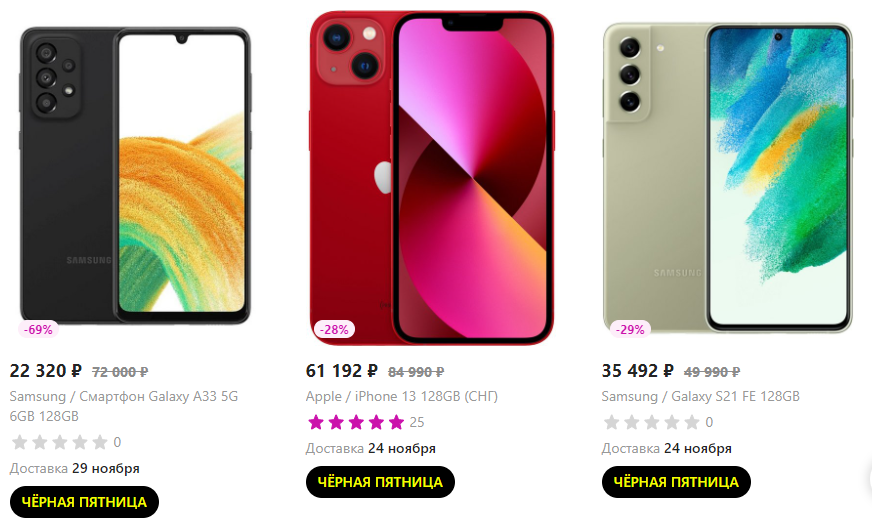
Task: Click the 22 320 ₽ price
Action: point(46,371)
